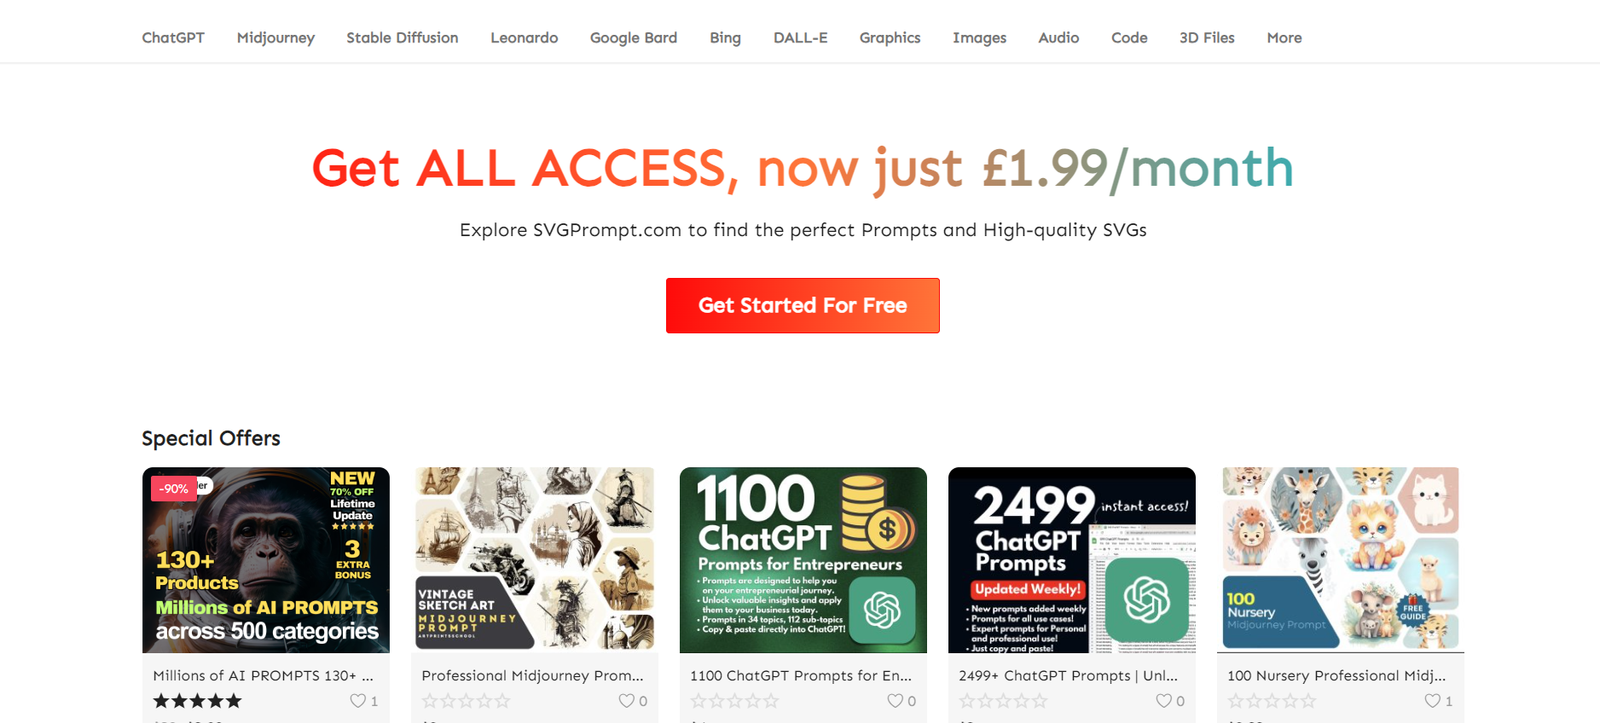The width and height of the screenshot is (1600, 723).
Task: Click heart icon on Millions of AI PROMPTS card
Action: click(x=358, y=701)
